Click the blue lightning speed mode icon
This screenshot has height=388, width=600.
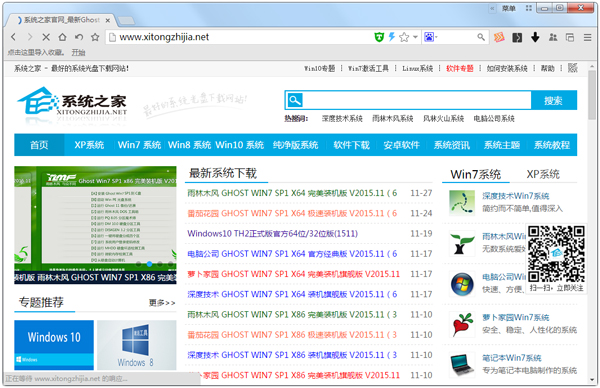pyautogui.click(x=391, y=37)
